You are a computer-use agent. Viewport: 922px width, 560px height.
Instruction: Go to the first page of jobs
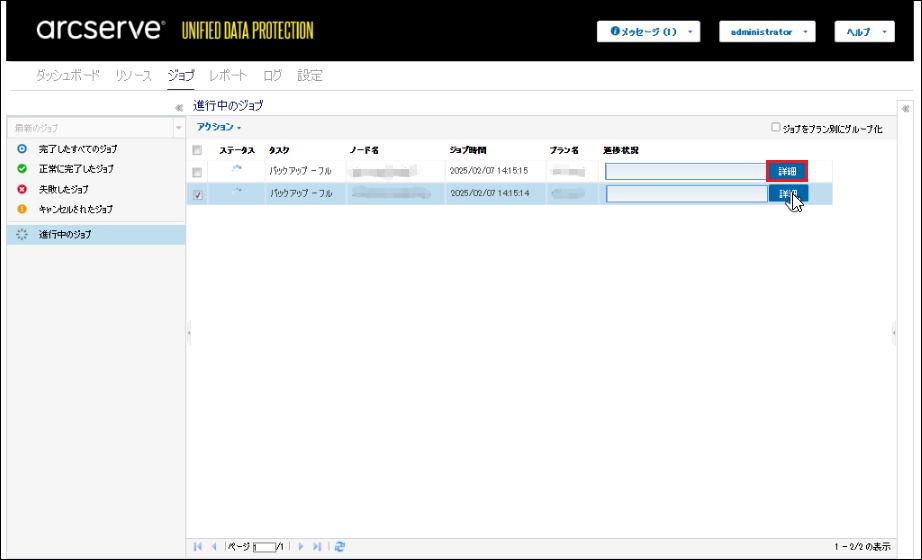click(197, 547)
